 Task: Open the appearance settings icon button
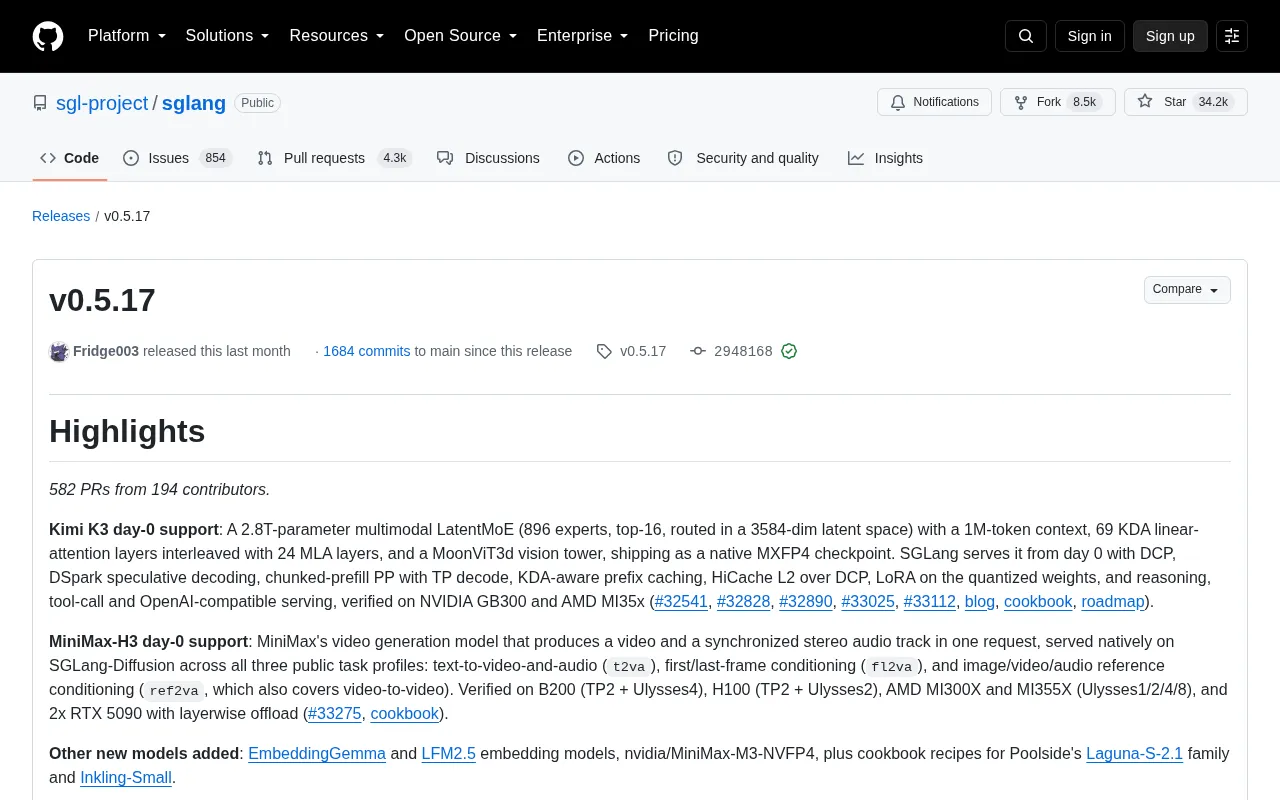pyautogui.click(x=1232, y=36)
